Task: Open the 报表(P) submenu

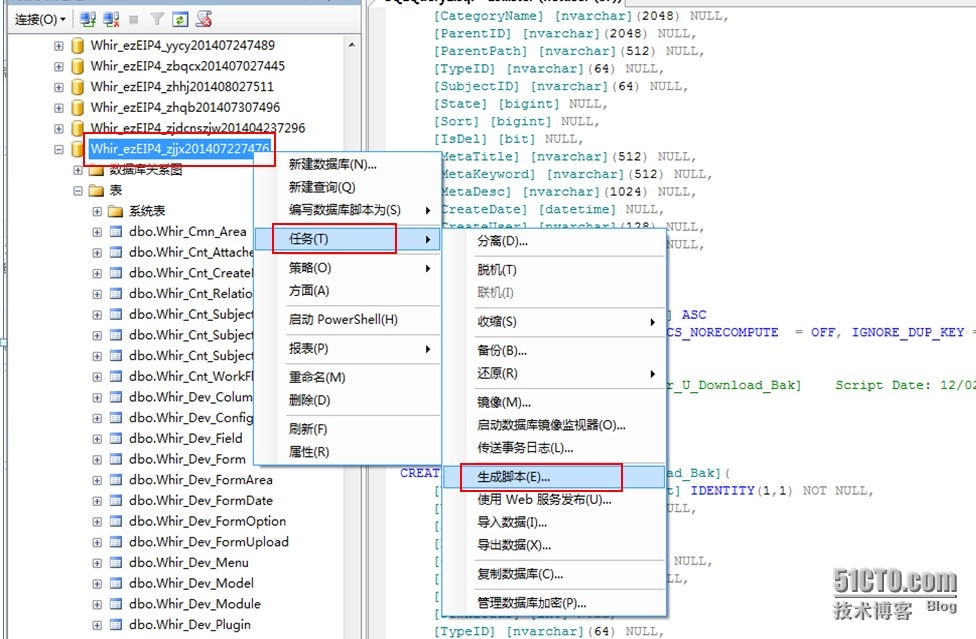Action: (x=347, y=348)
